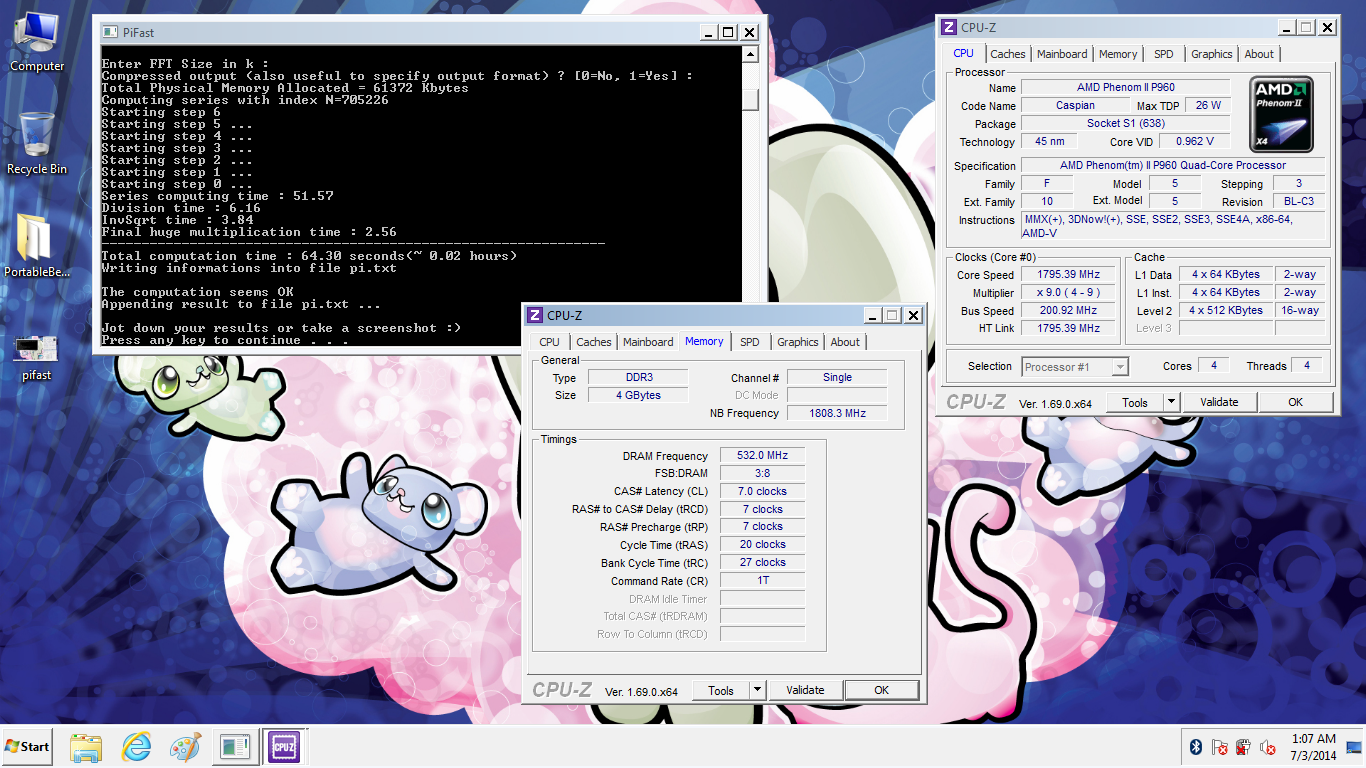This screenshot has height=768, width=1366.
Task: Click the Multiplier x 9.0 ( 4 - 9 ) value
Action: tap(1069, 292)
